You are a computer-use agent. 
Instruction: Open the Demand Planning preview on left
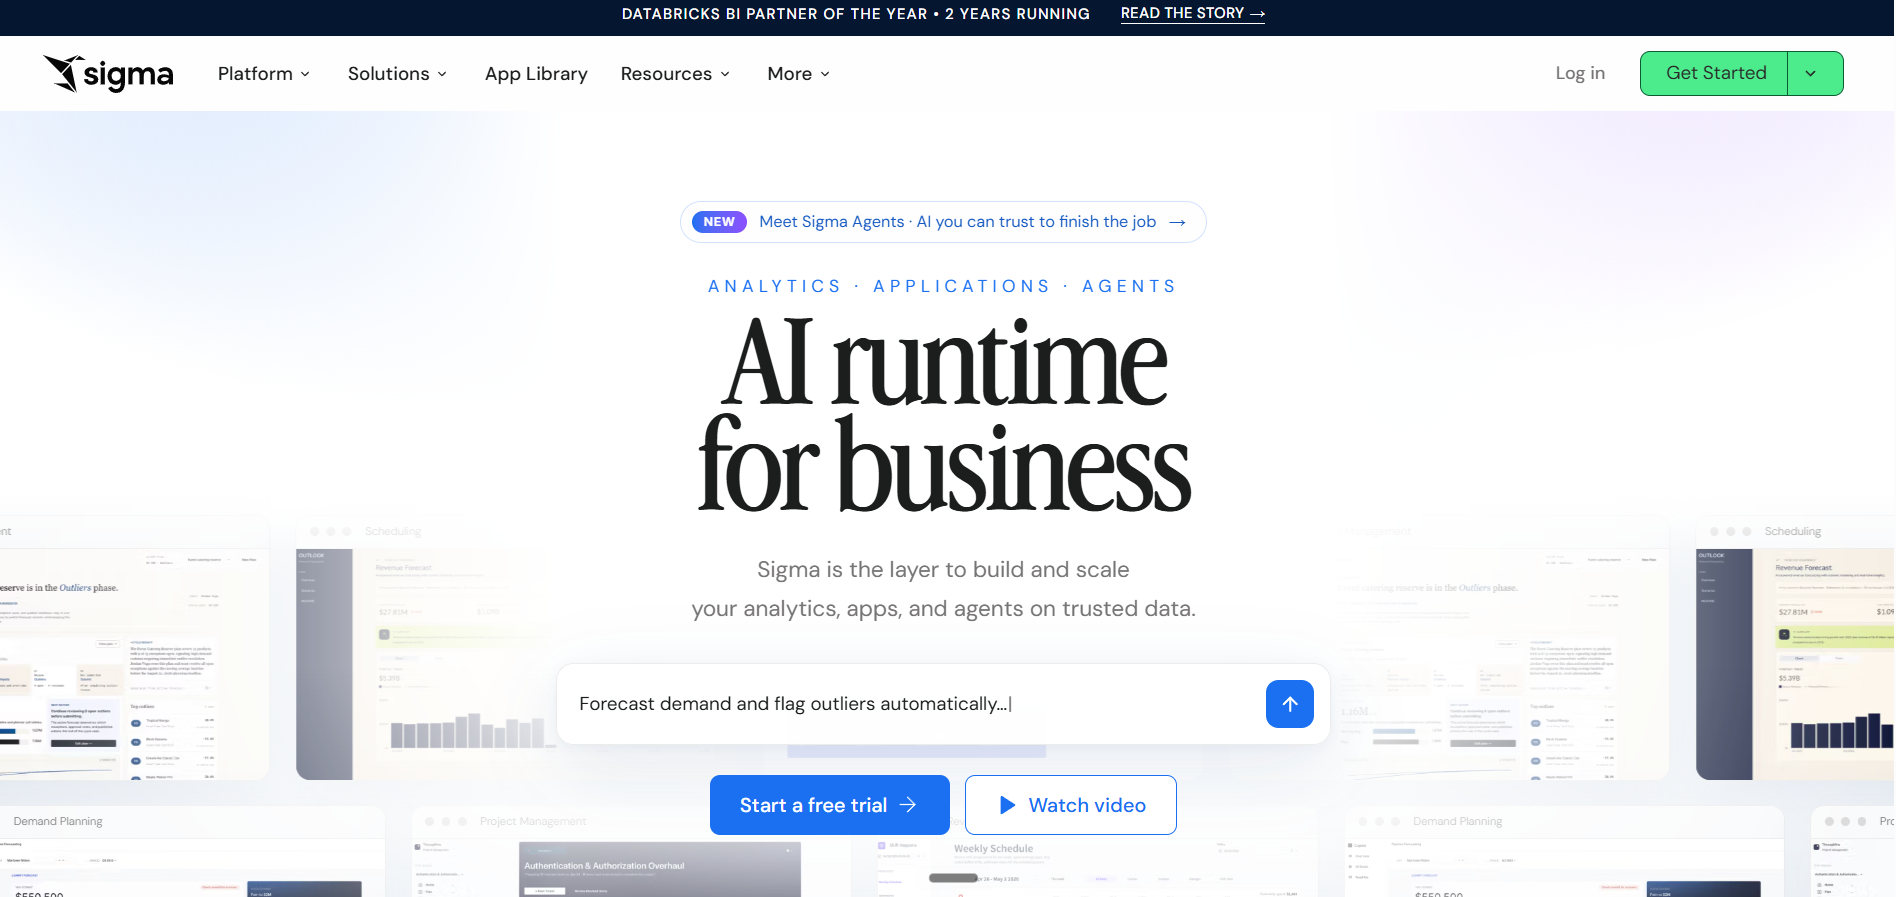coord(192,852)
